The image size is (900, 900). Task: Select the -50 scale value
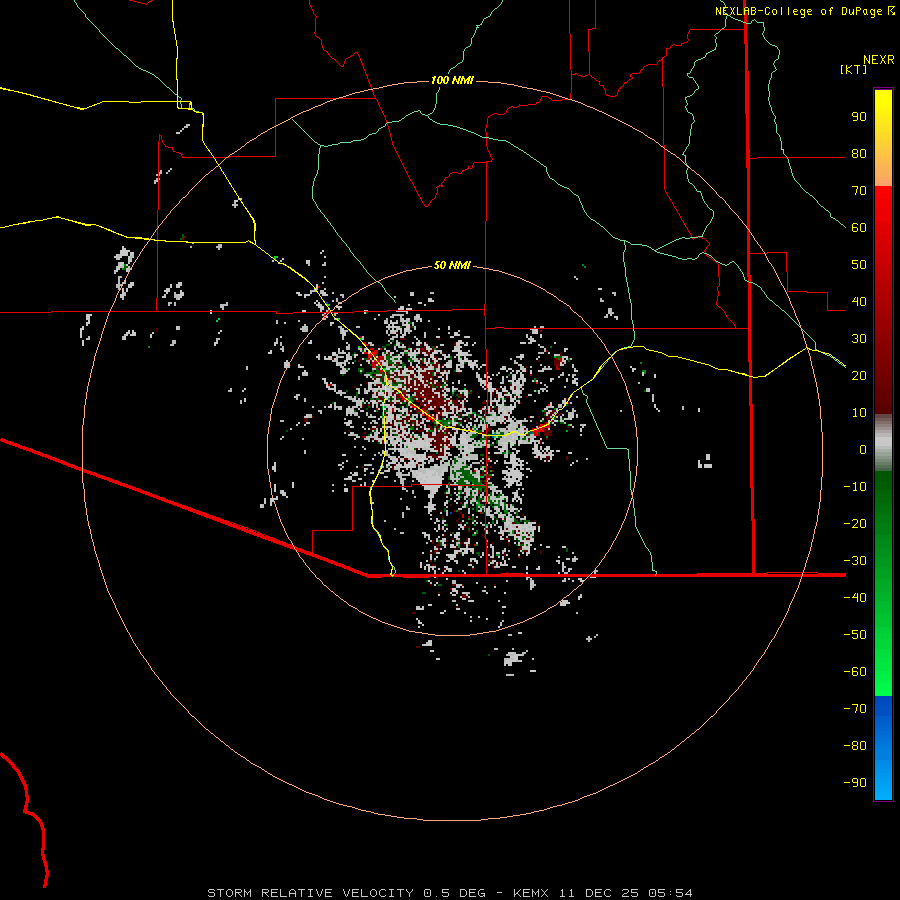(x=855, y=635)
